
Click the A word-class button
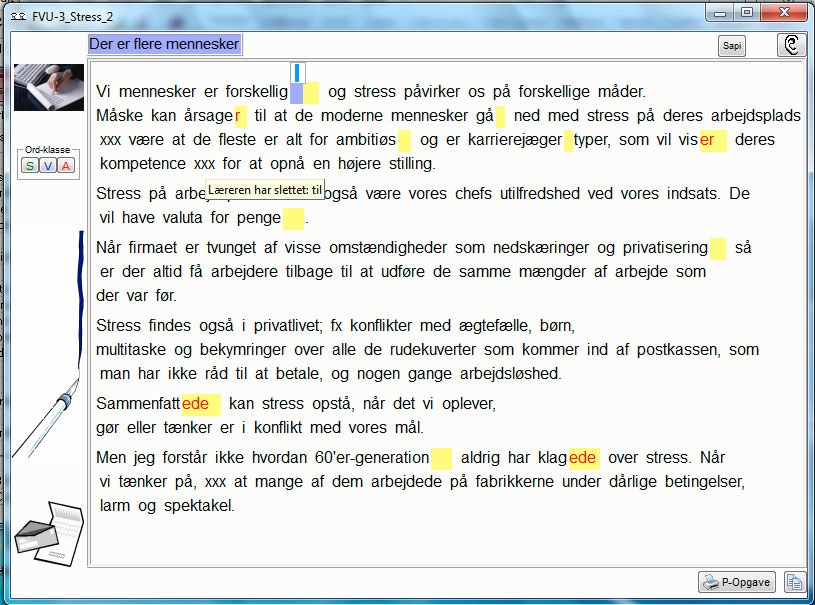pos(66,166)
